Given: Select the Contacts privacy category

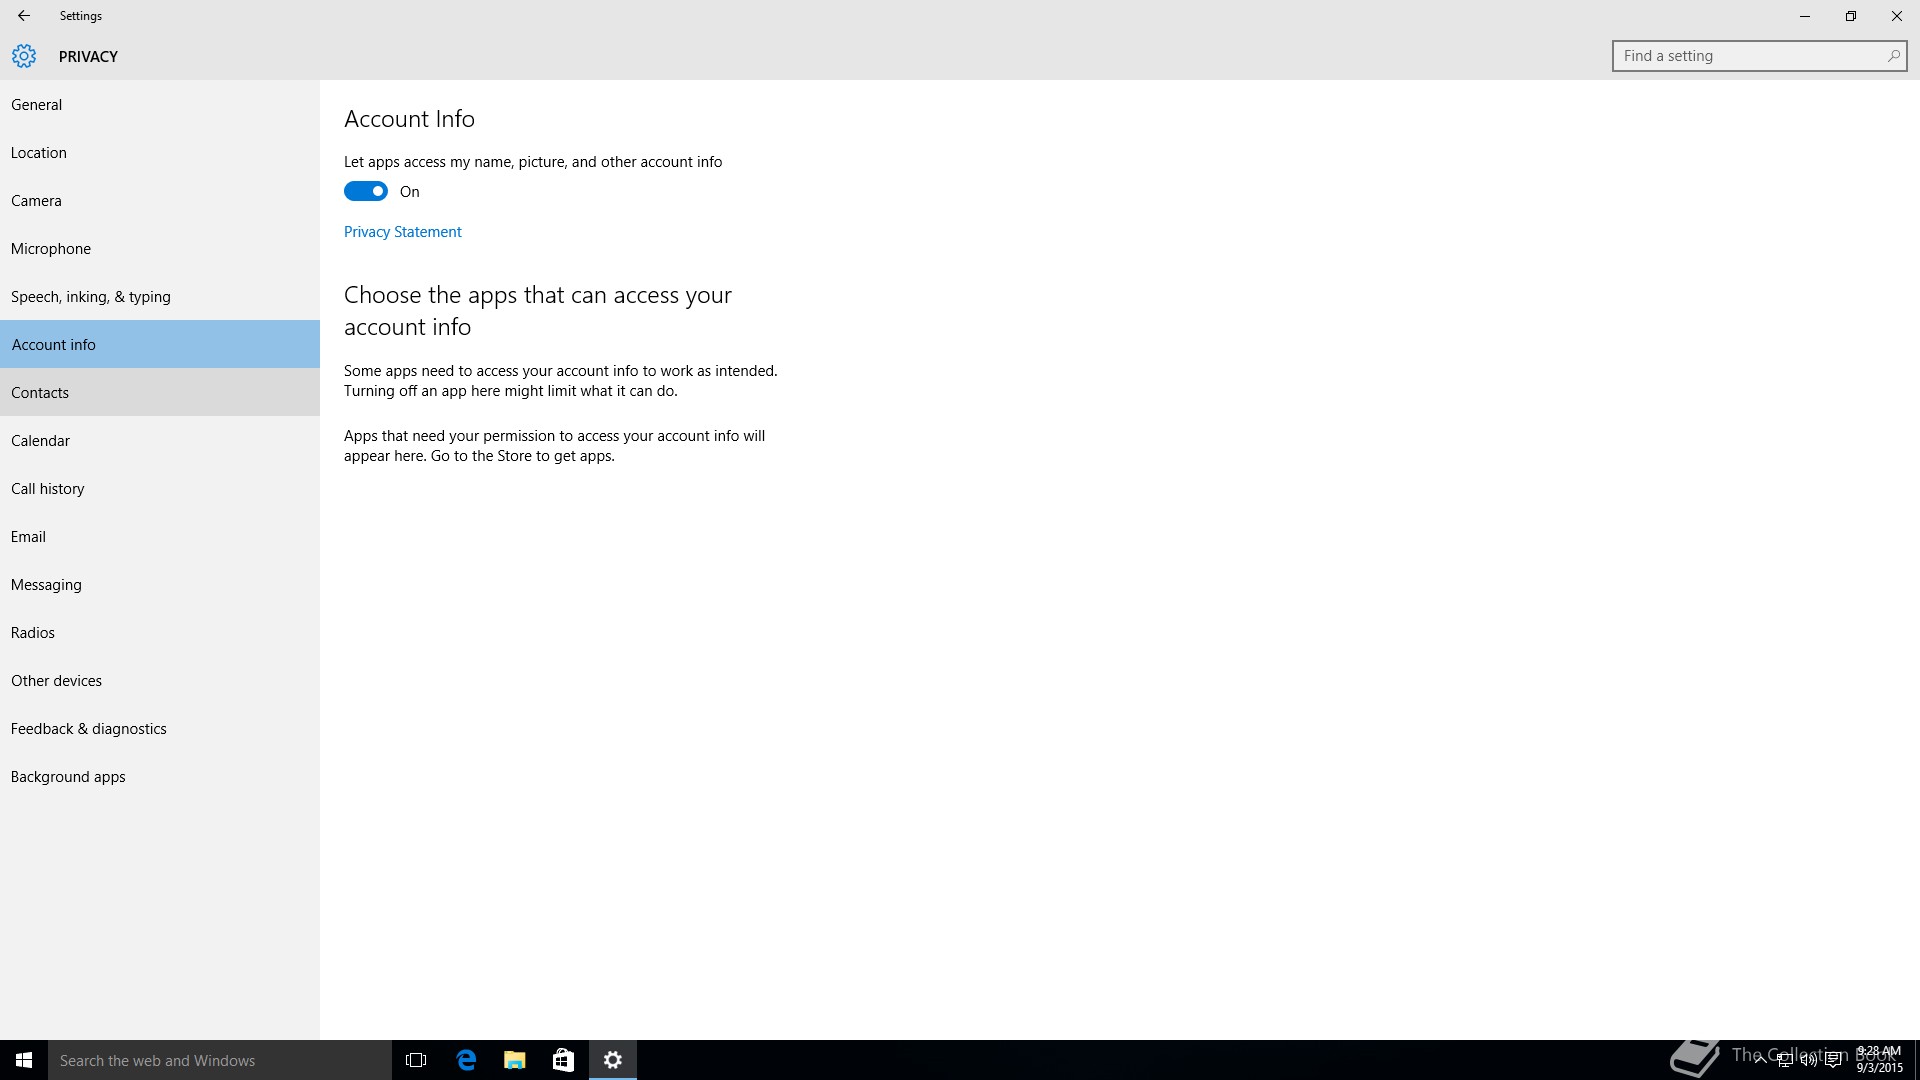Looking at the screenshot, I should tap(40, 392).
